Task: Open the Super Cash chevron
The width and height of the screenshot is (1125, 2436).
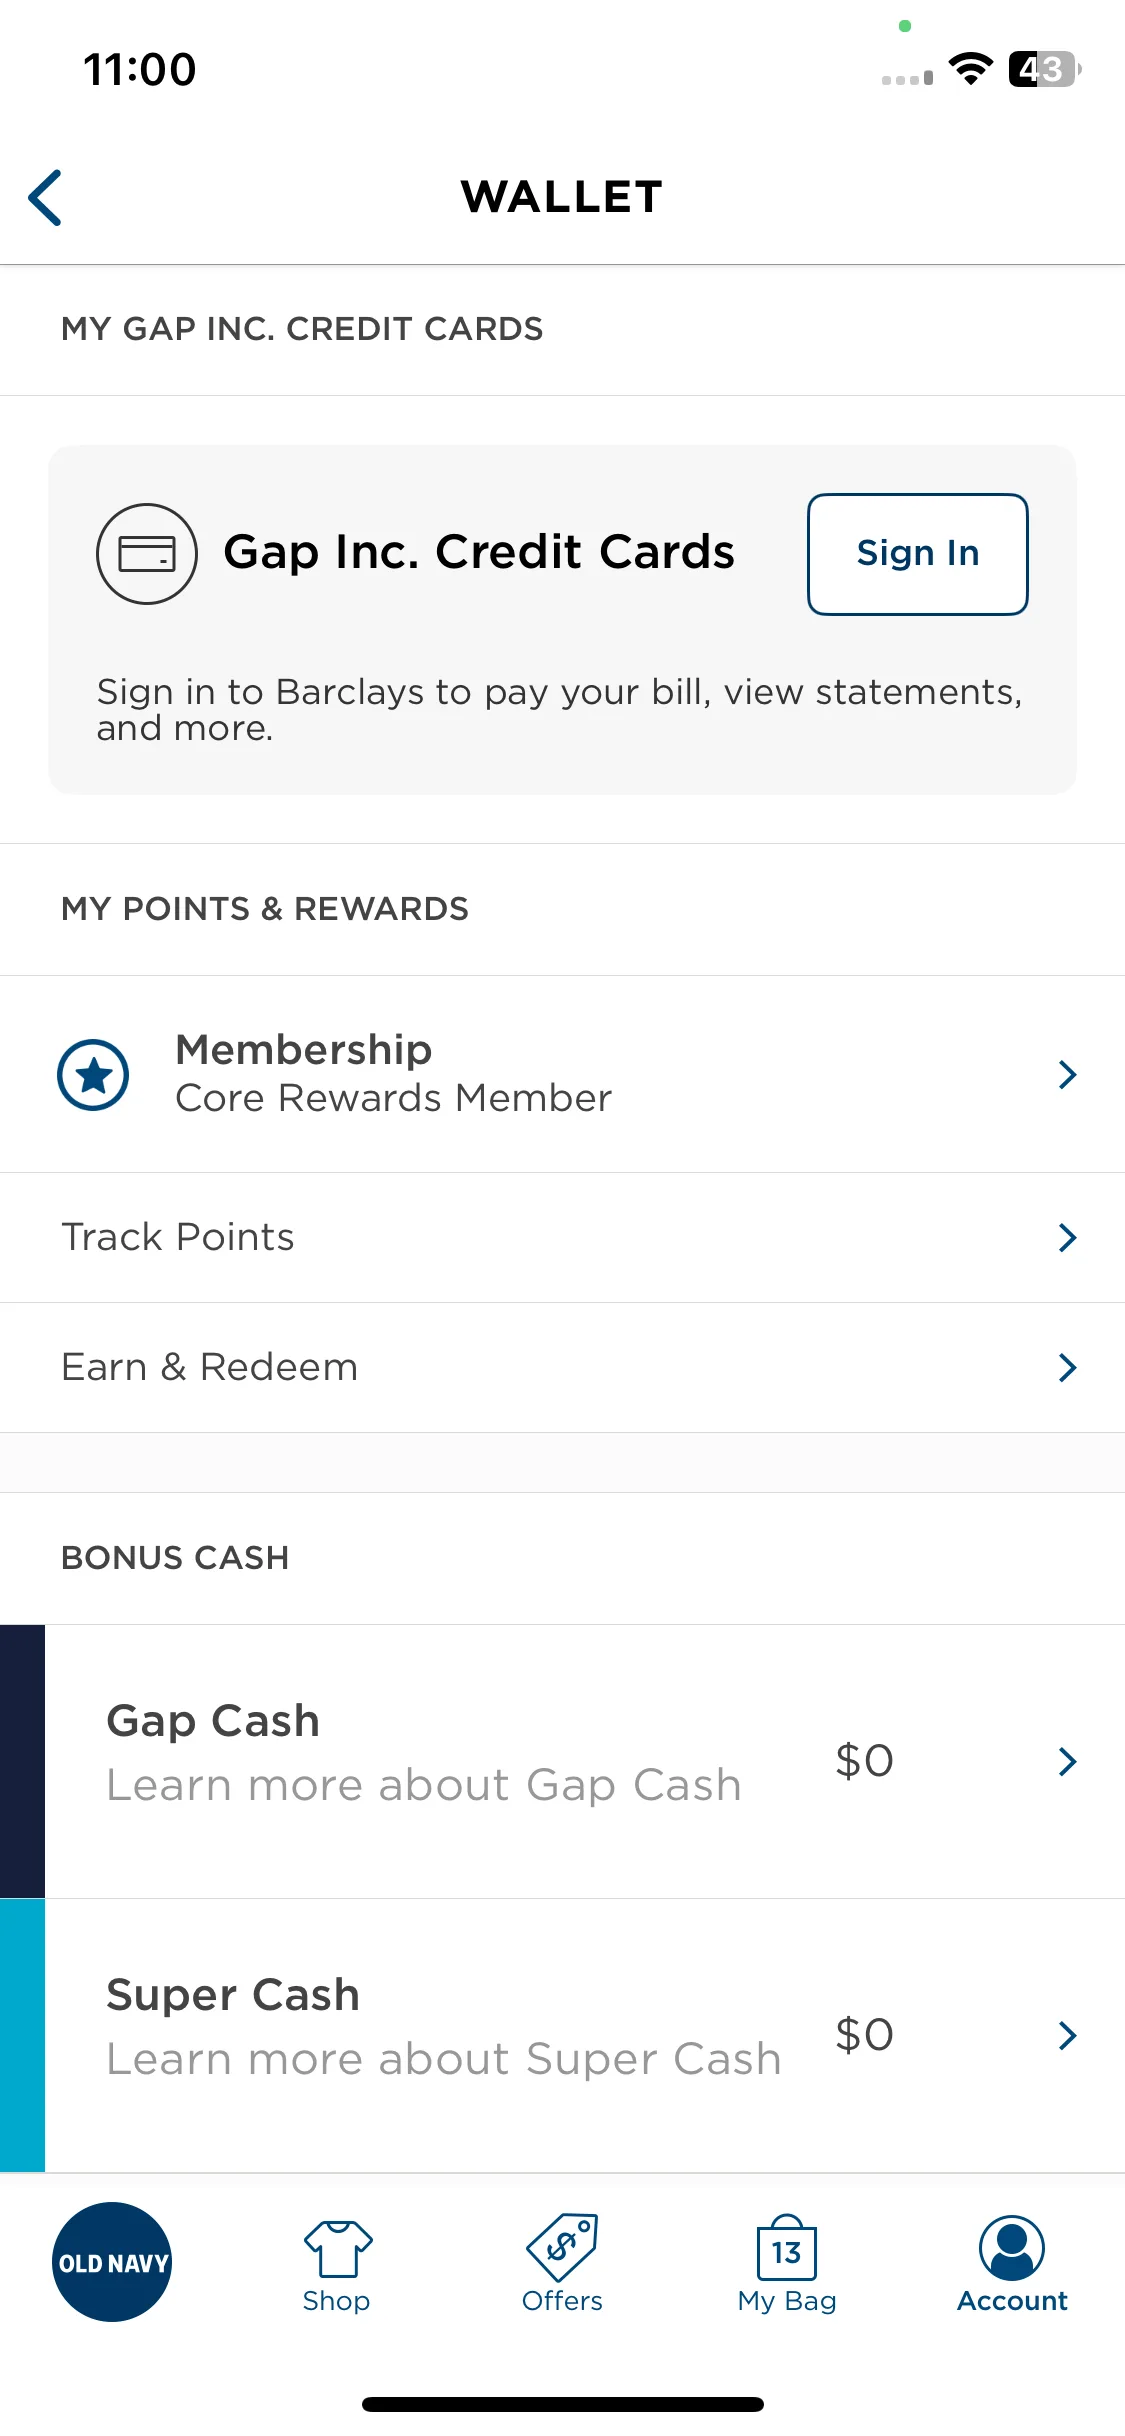Action: click(1068, 2035)
